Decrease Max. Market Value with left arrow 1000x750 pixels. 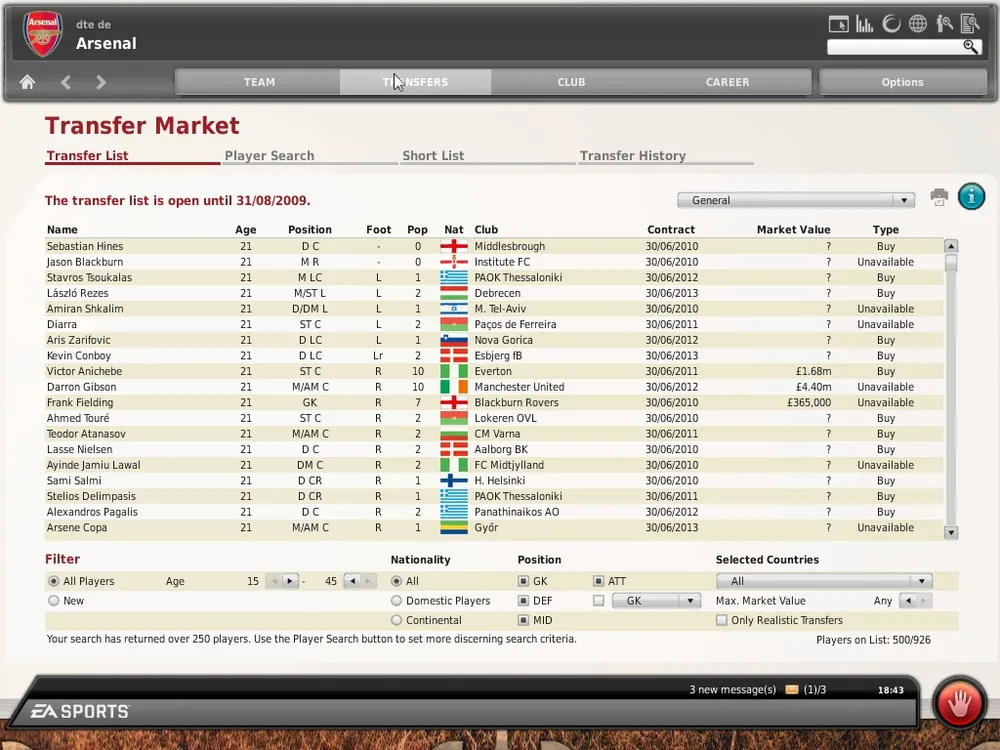point(908,600)
